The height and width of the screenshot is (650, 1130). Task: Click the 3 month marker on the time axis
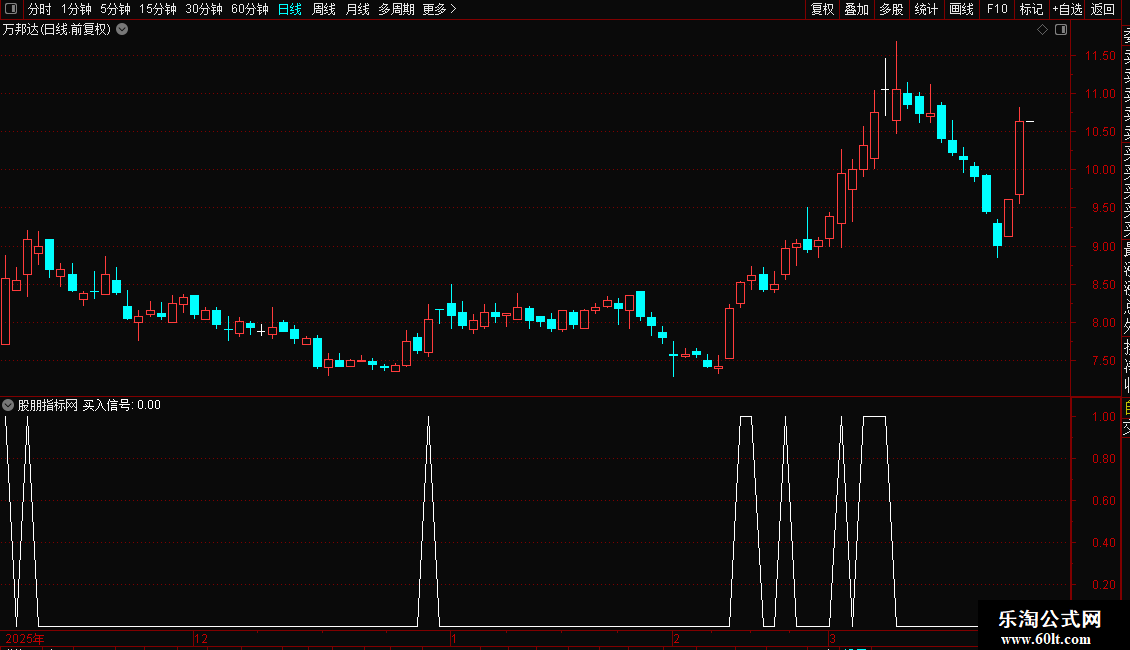click(x=832, y=638)
